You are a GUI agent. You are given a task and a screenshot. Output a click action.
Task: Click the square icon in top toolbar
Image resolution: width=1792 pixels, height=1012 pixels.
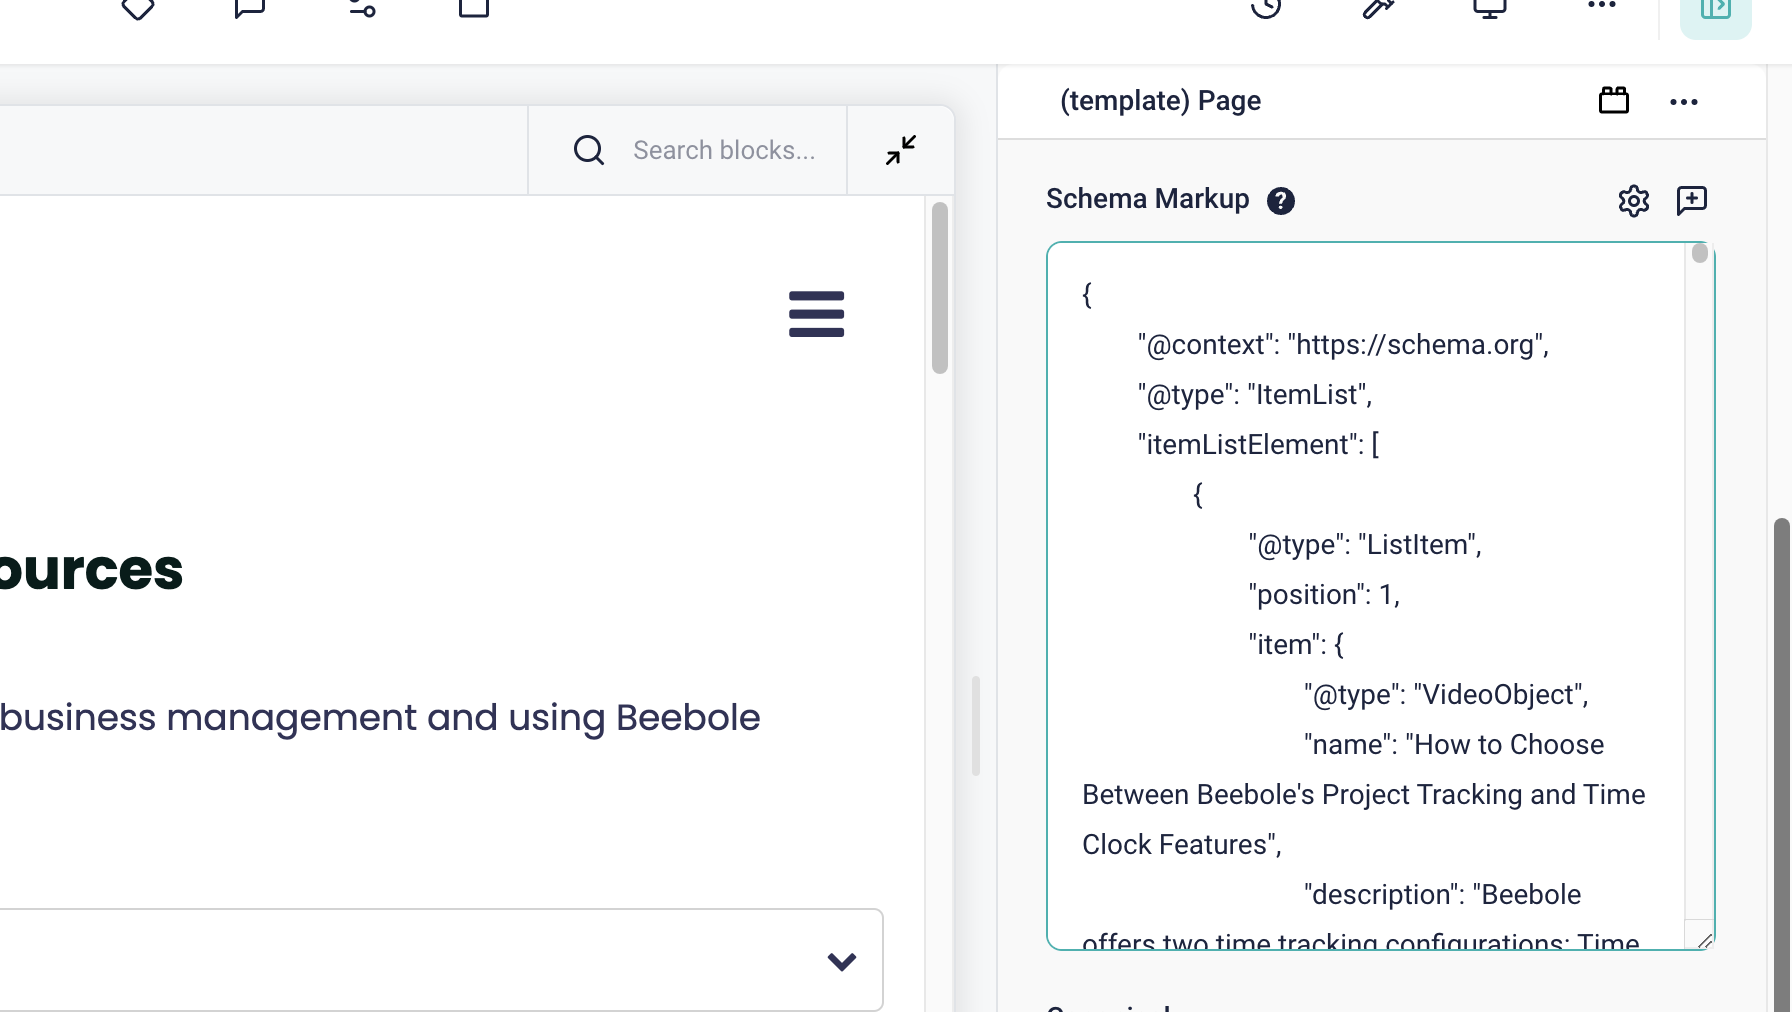[474, 8]
